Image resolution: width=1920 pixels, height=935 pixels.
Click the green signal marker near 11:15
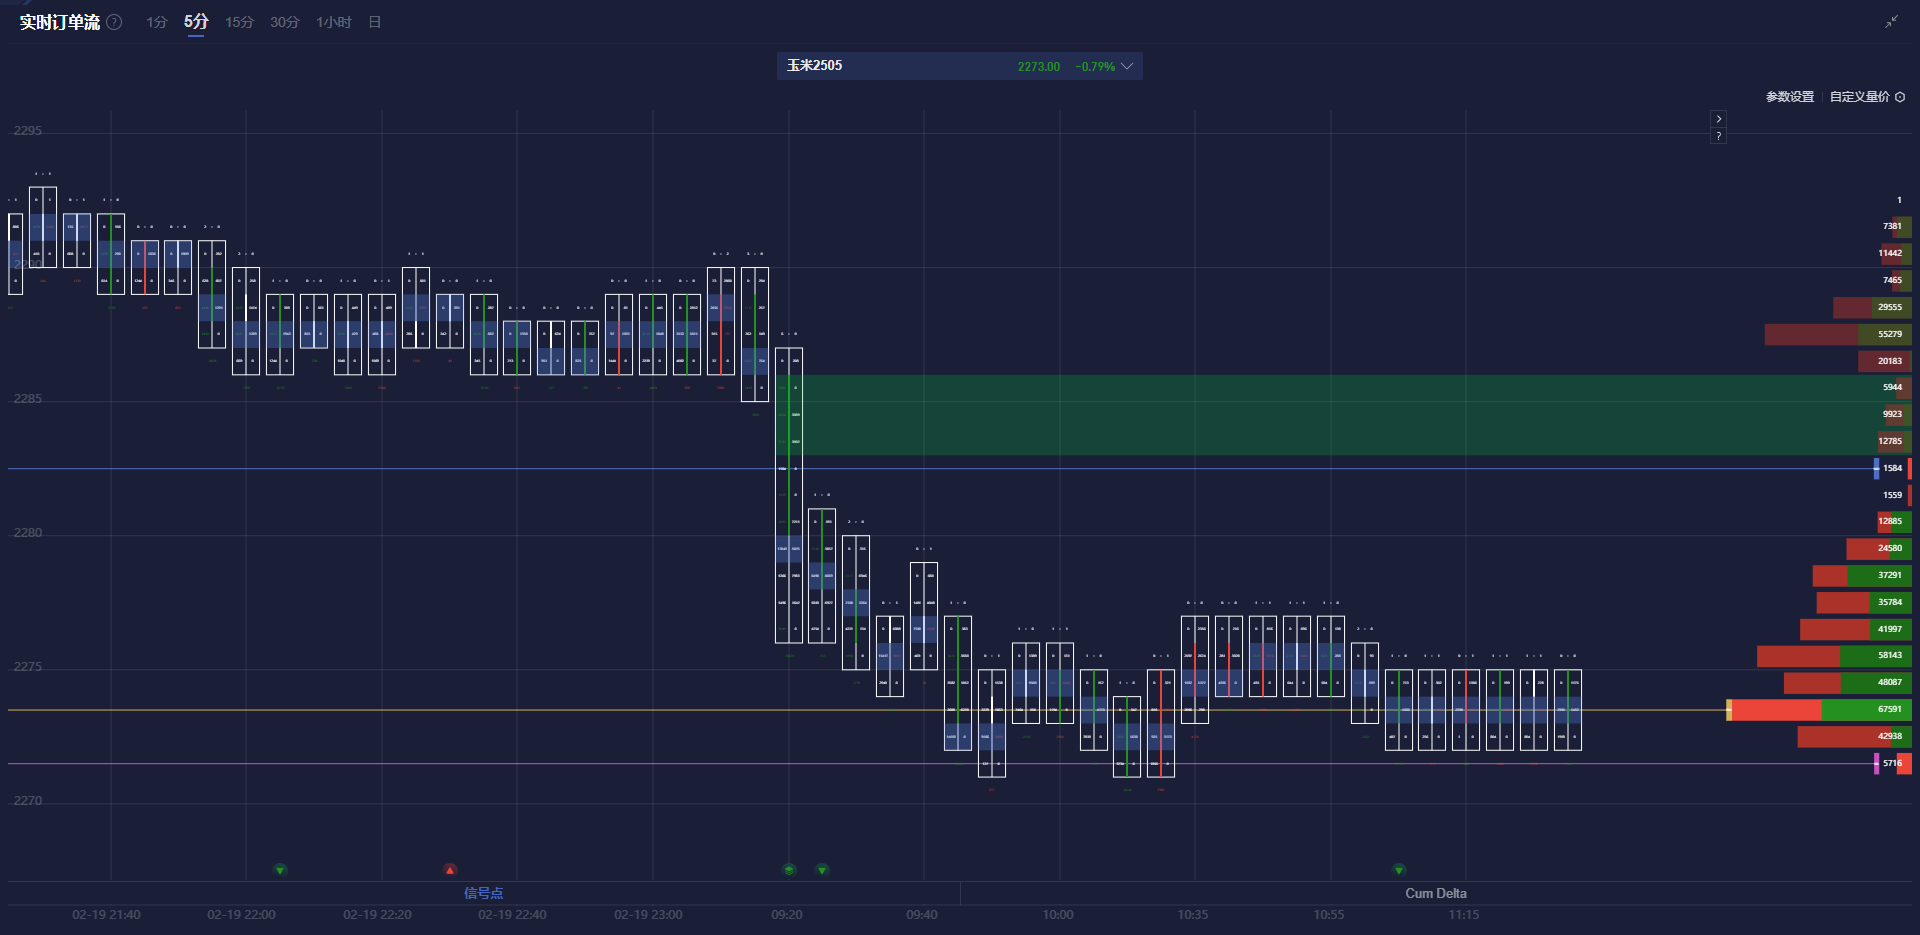click(x=1399, y=870)
